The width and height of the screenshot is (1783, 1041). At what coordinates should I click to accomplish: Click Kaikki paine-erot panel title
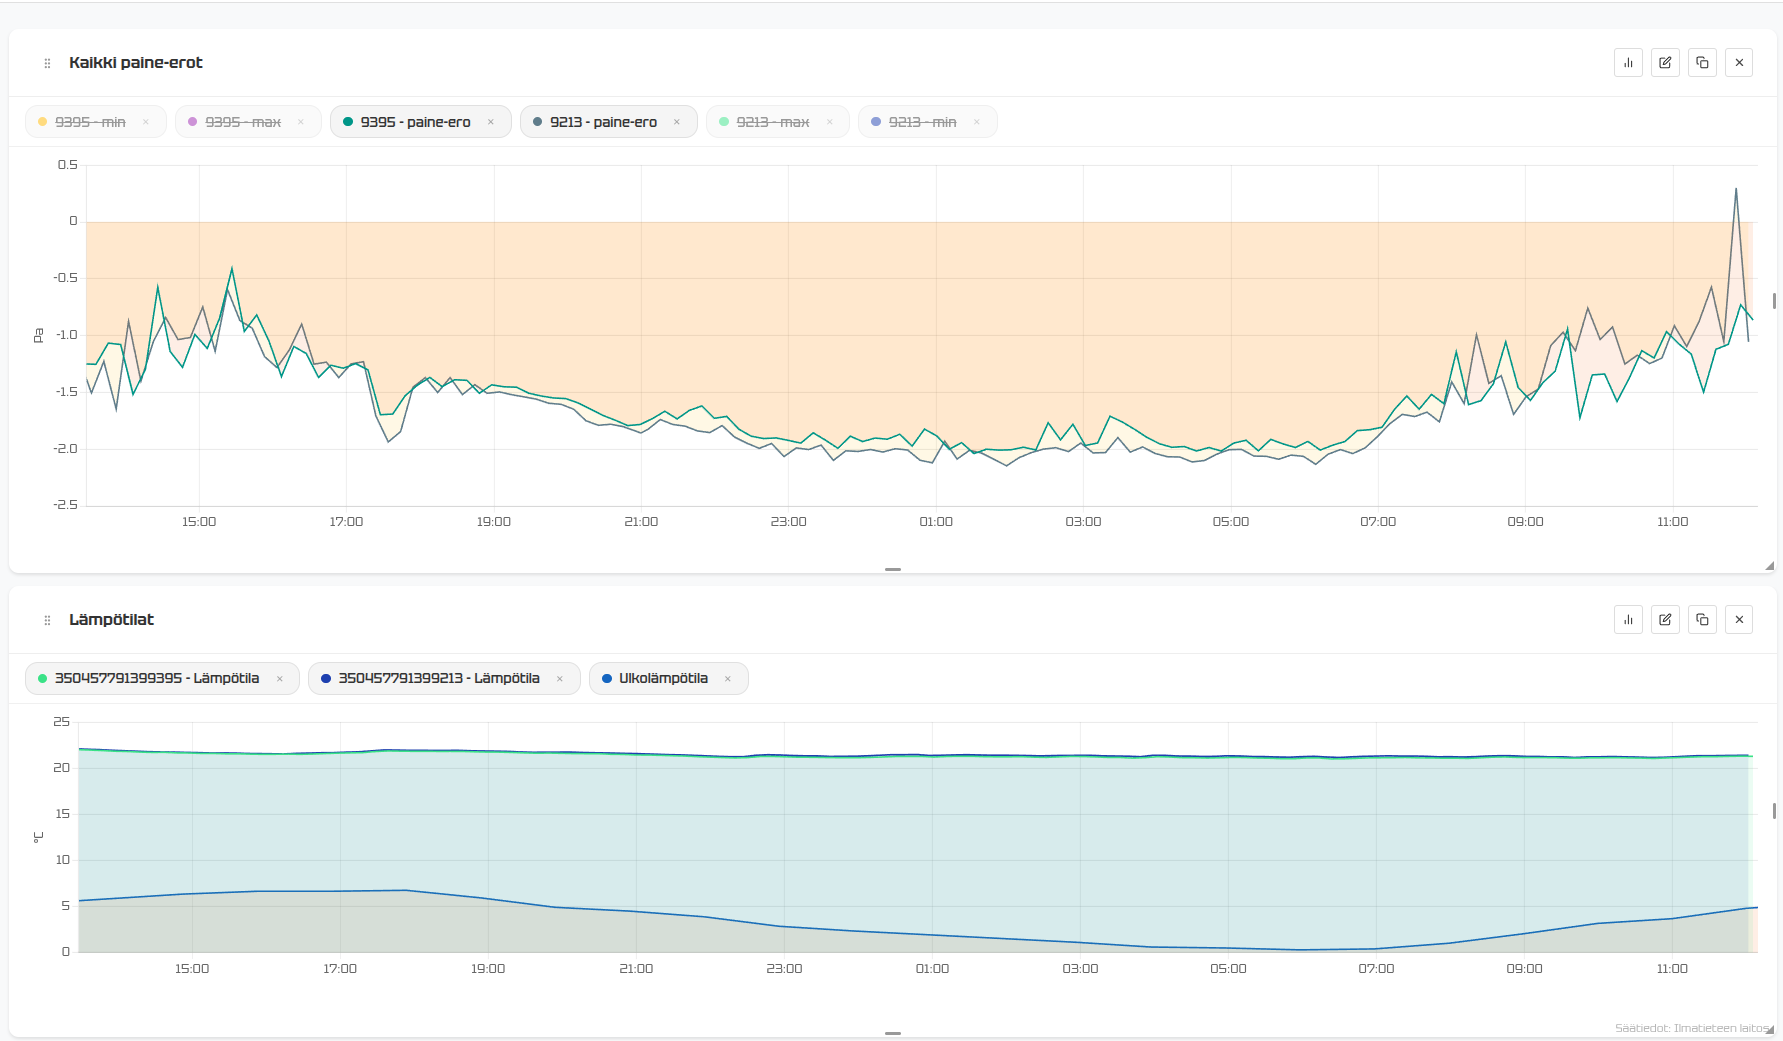point(136,62)
